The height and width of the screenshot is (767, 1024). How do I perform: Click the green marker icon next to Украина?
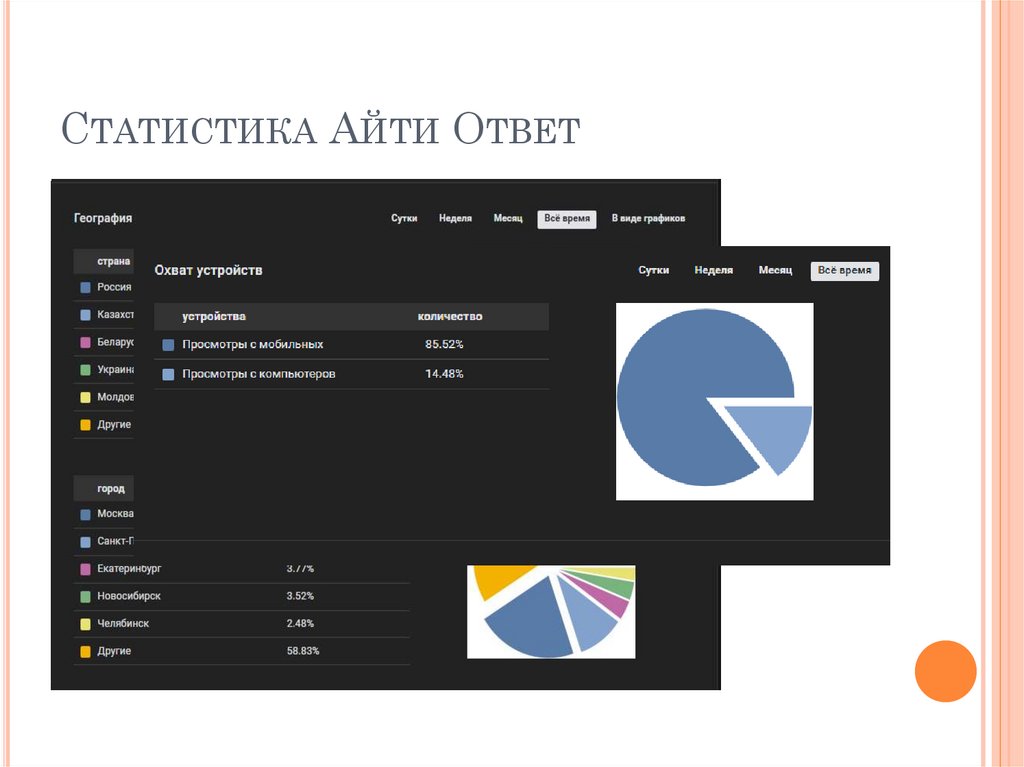coord(83,369)
